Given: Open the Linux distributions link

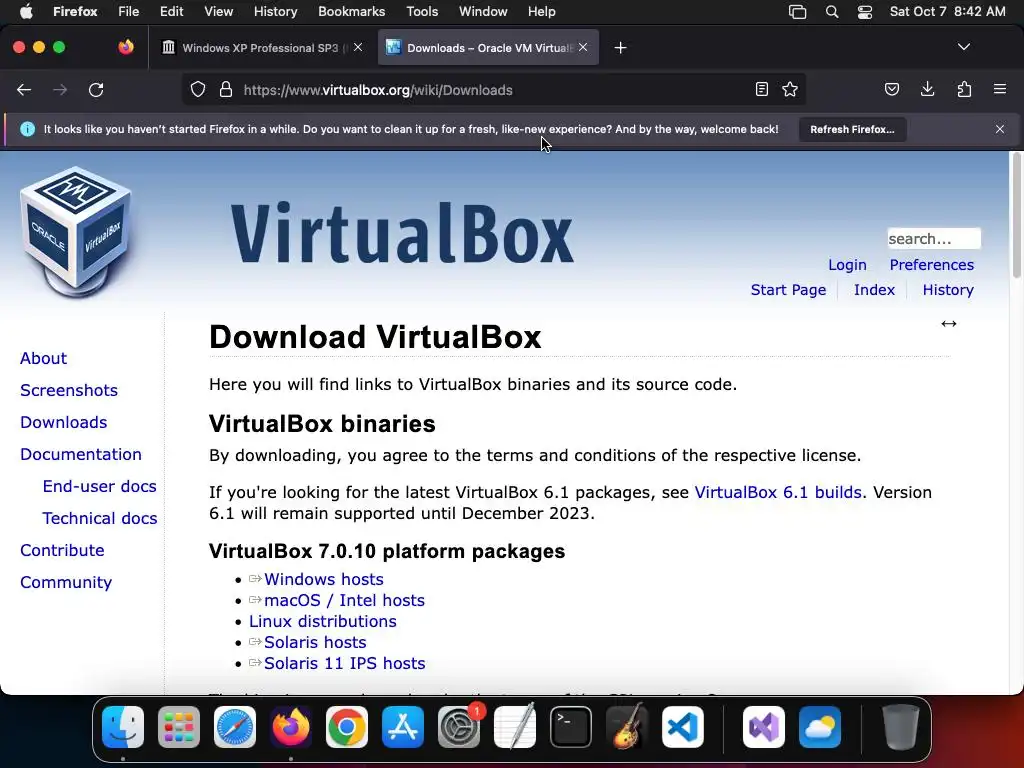Looking at the screenshot, I should click(x=323, y=621).
